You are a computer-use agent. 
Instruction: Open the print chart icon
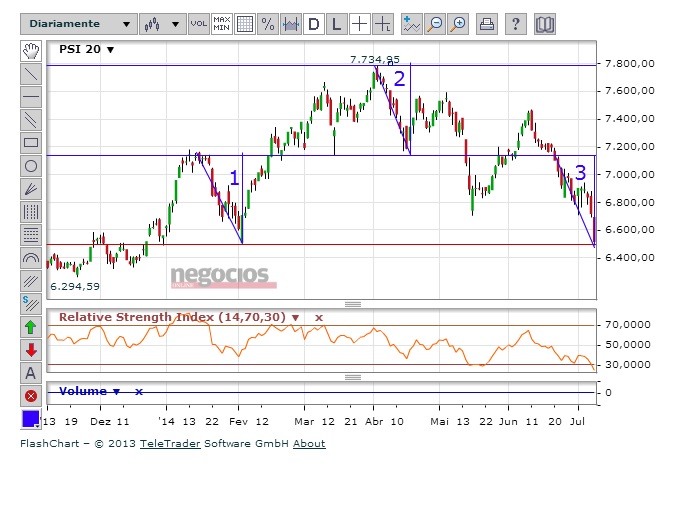click(487, 24)
